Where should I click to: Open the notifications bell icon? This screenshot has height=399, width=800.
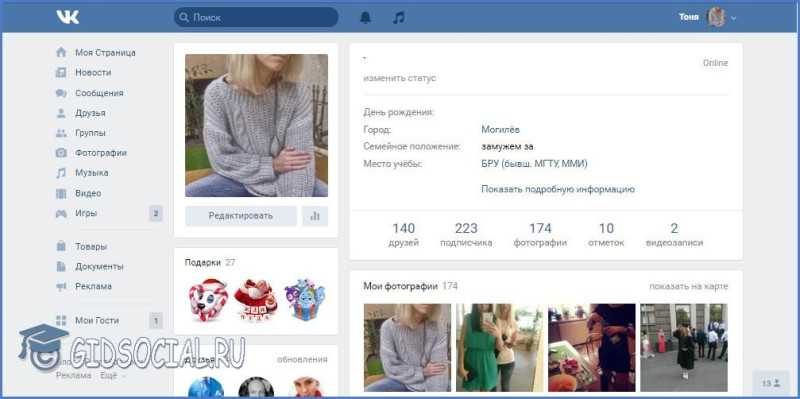click(365, 17)
